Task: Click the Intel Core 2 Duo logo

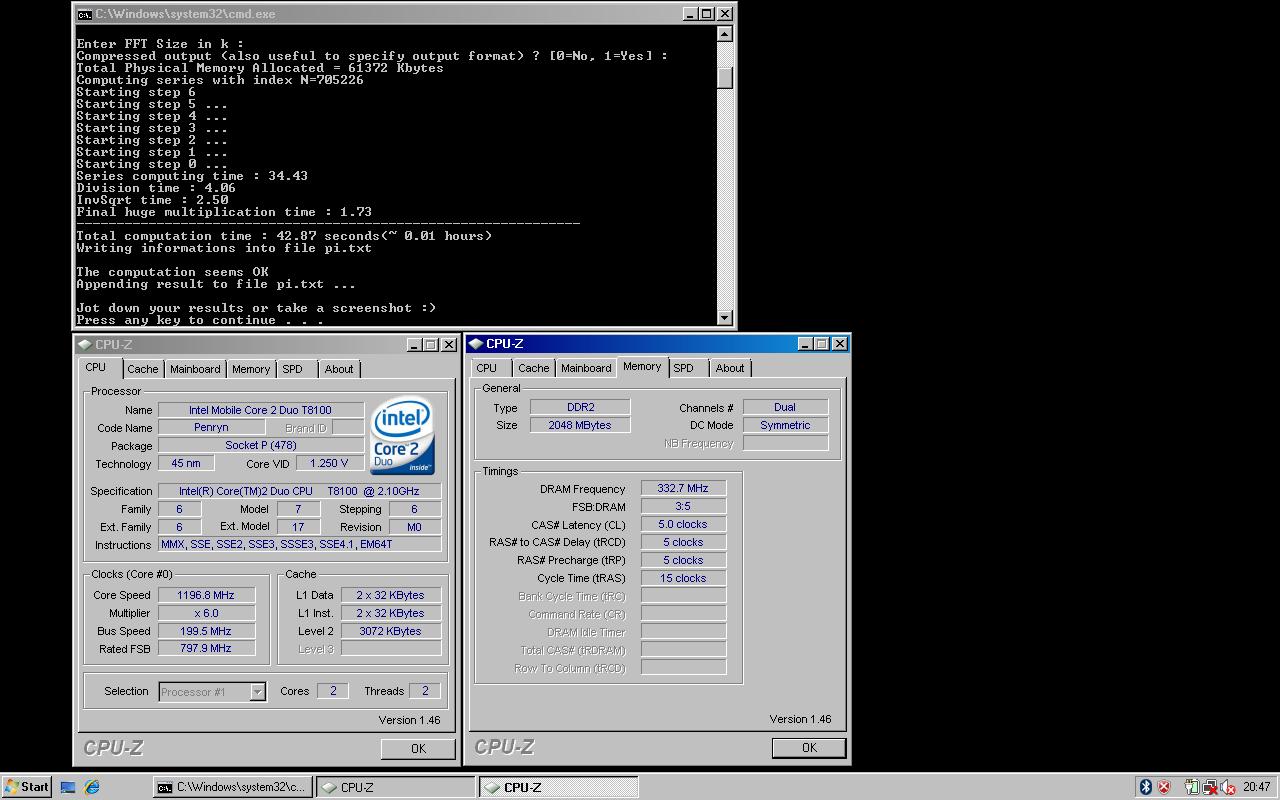Action: [x=402, y=436]
